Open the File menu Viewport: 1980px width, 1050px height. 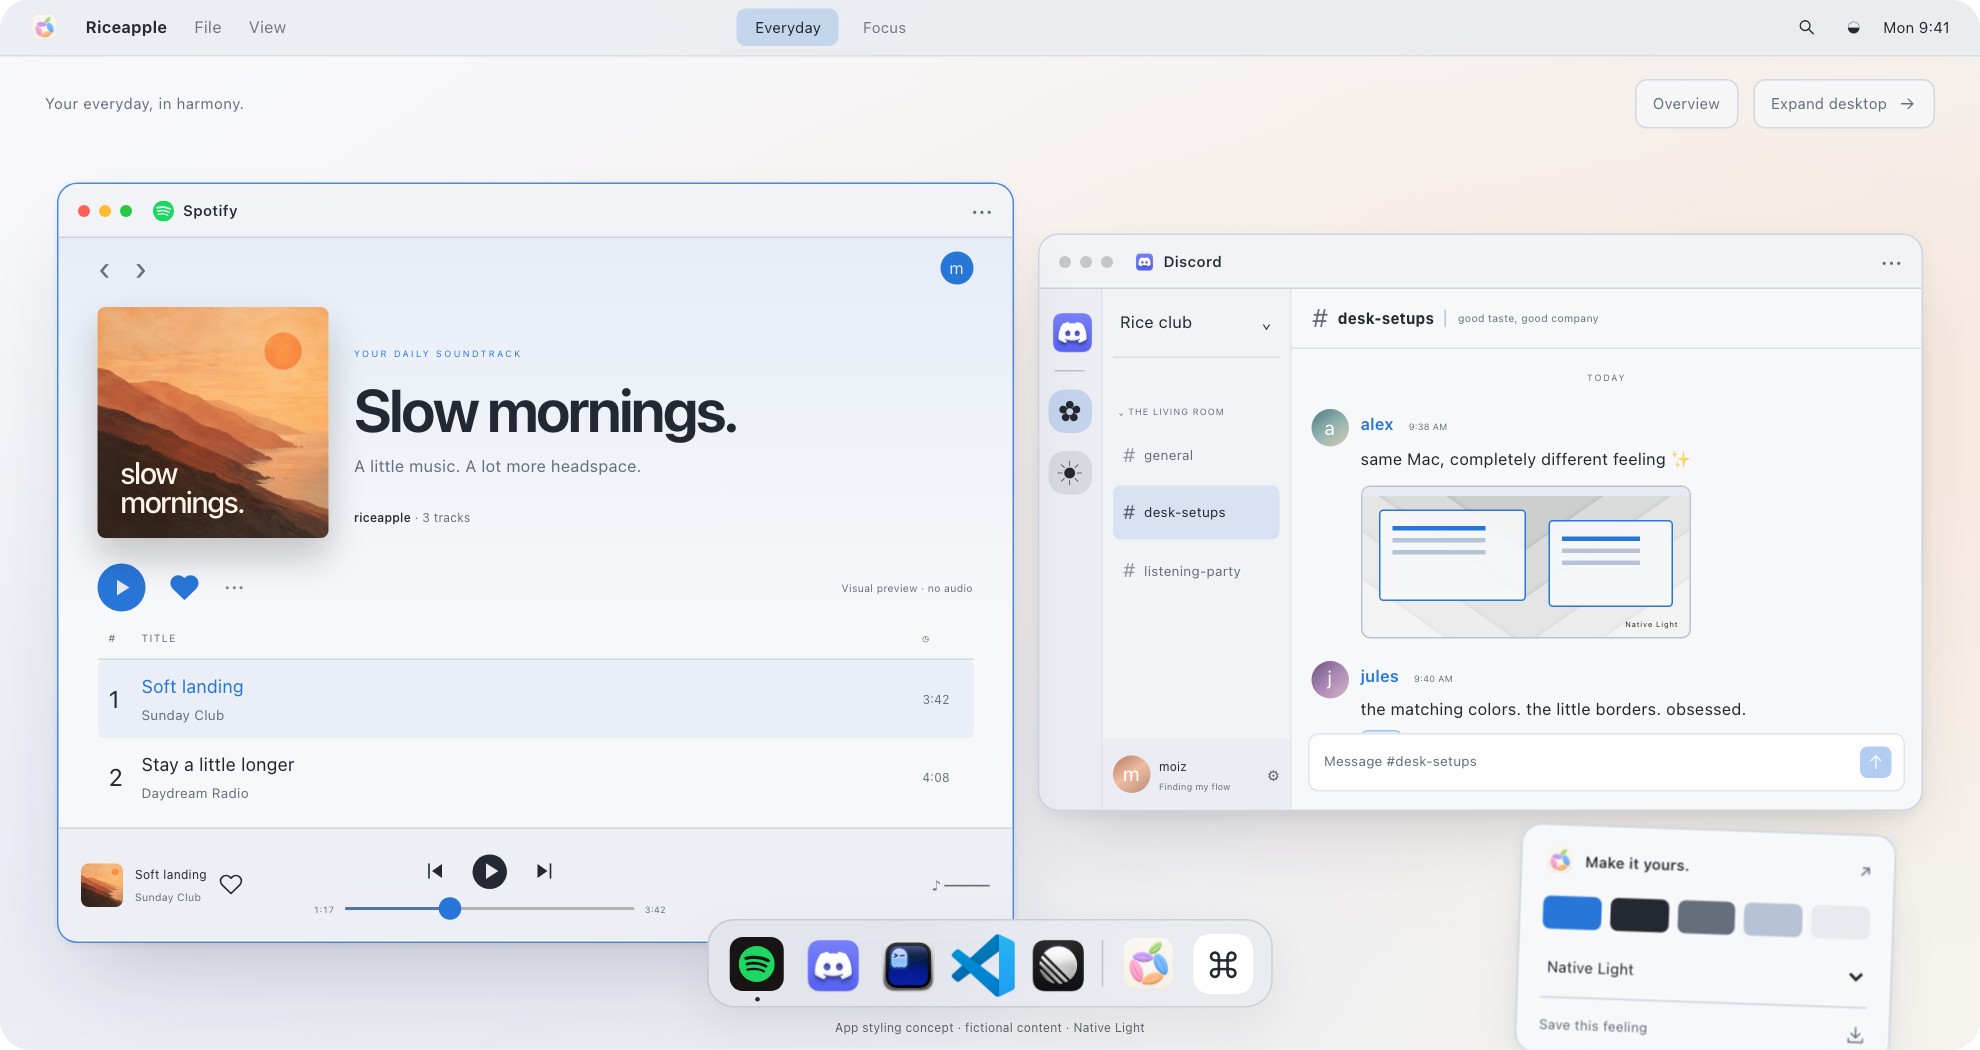(208, 28)
